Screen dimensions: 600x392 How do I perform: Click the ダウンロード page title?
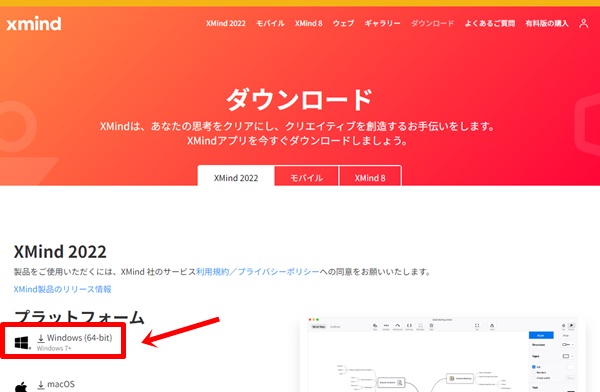point(300,100)
